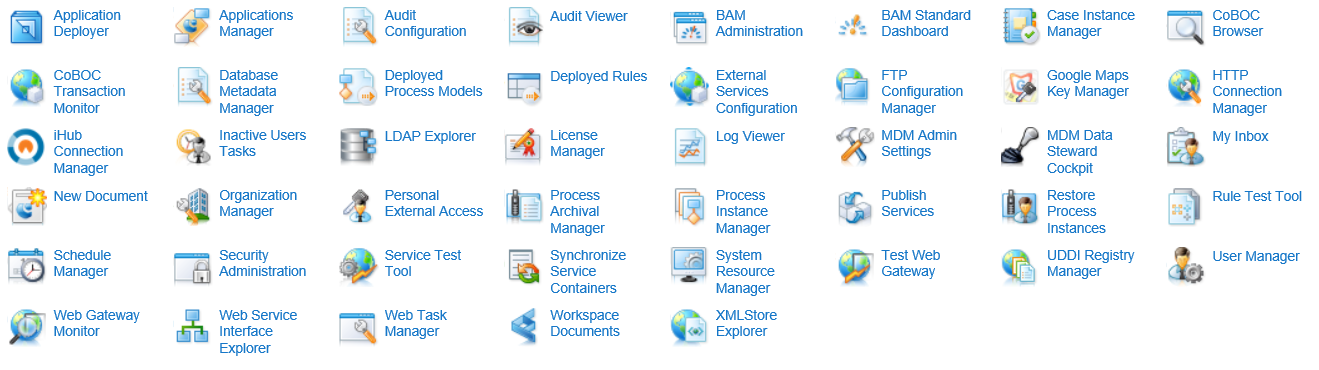Click the License Manager icon

click(523, 146)
